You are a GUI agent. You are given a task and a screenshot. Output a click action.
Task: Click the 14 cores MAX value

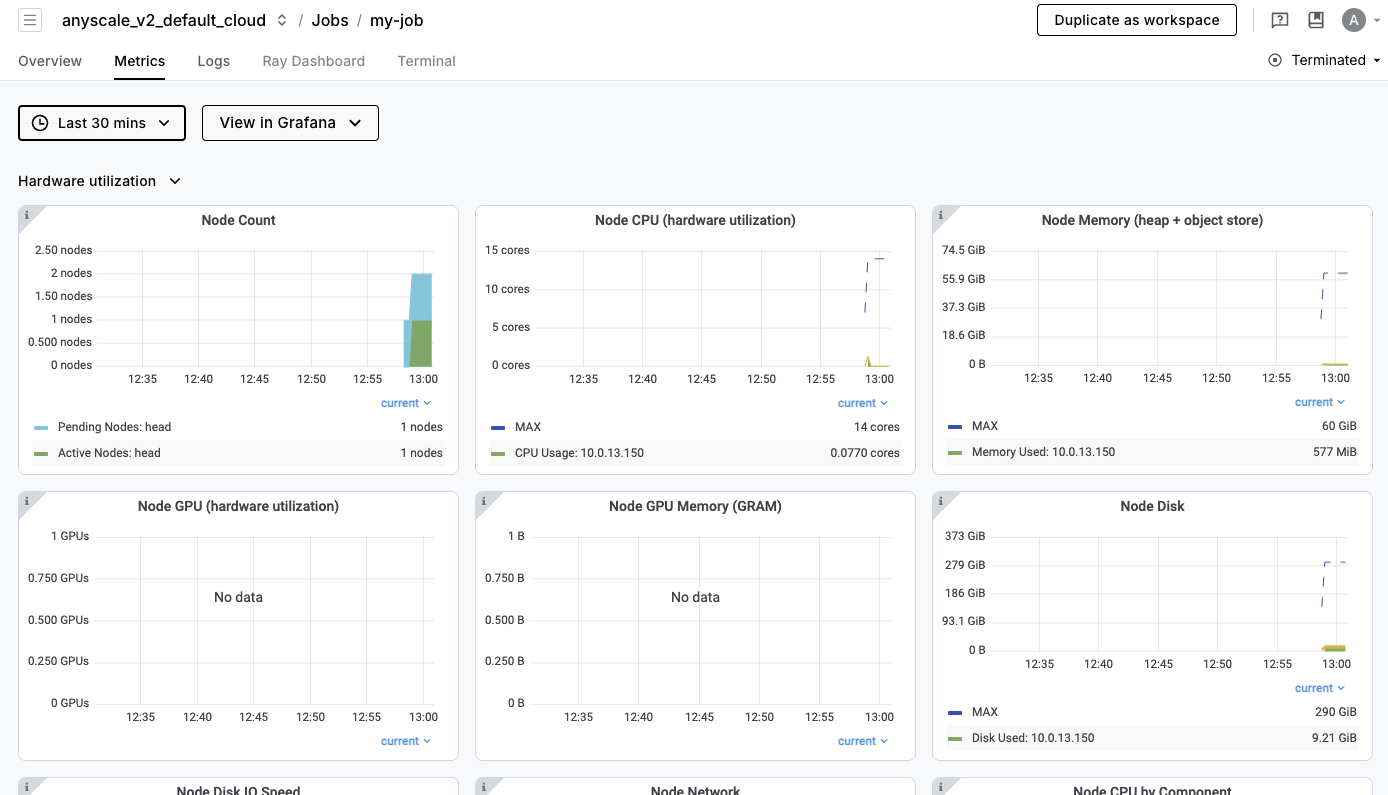point(877,427)
